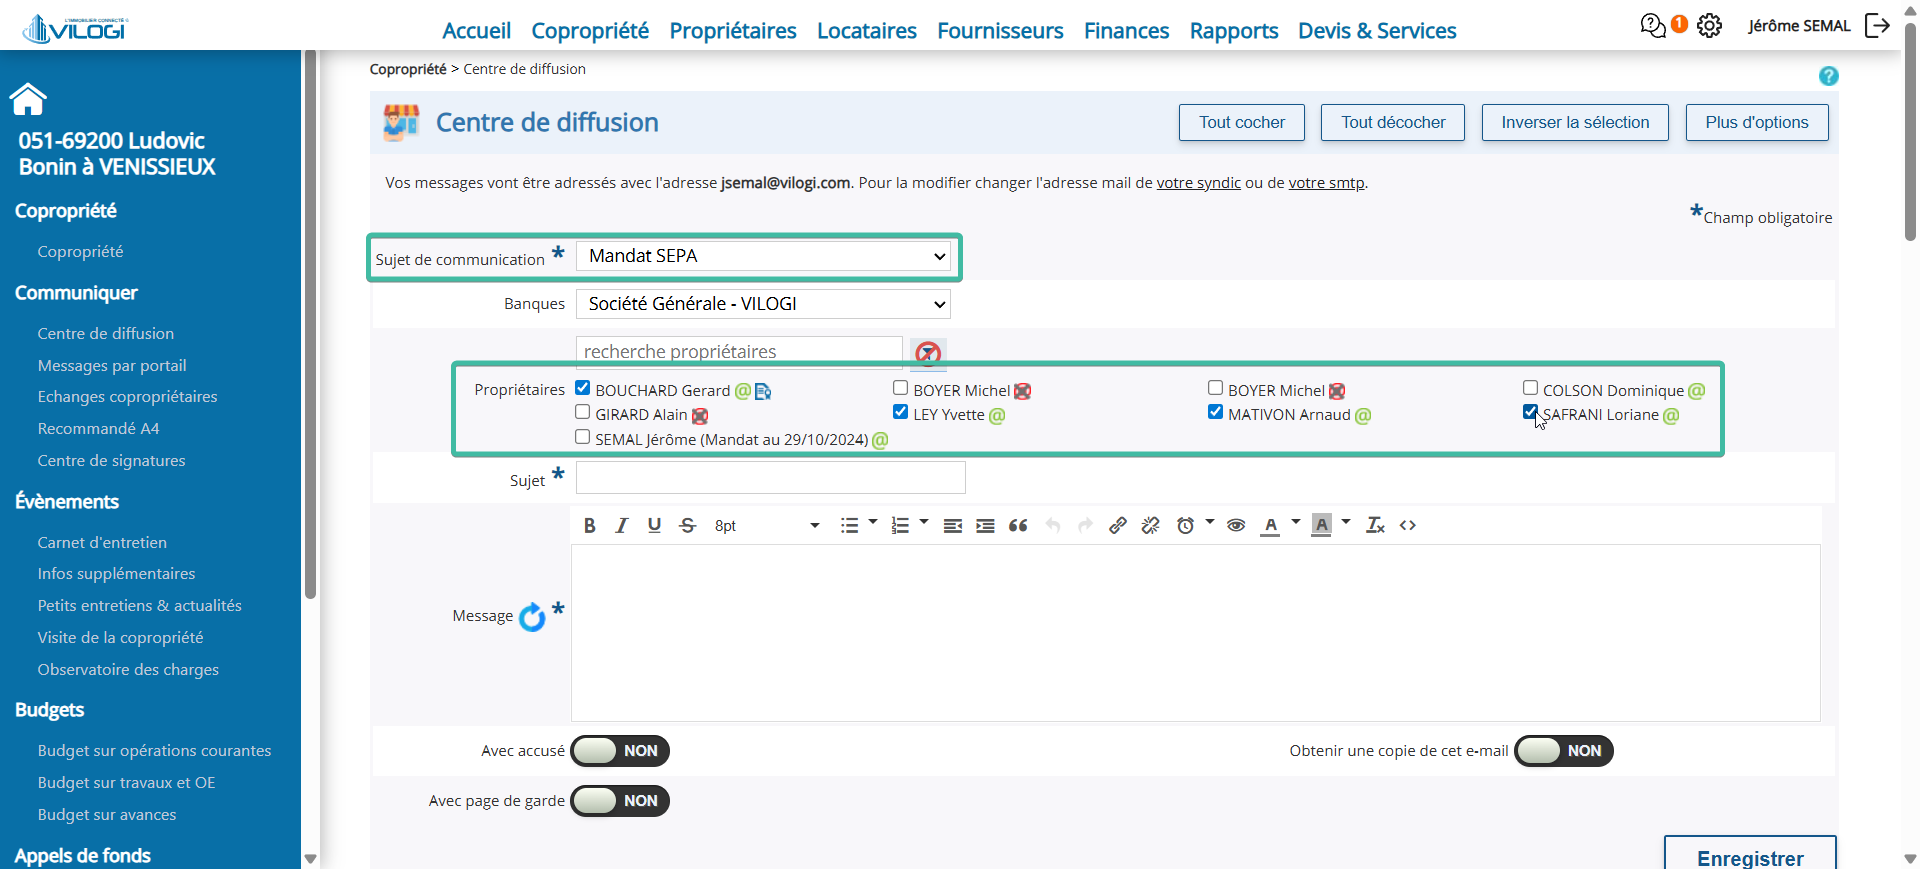This screenshot has height=869, width=1920.
Task: Click the Inverser la sélection button
Action: [x=1575, y=123]
